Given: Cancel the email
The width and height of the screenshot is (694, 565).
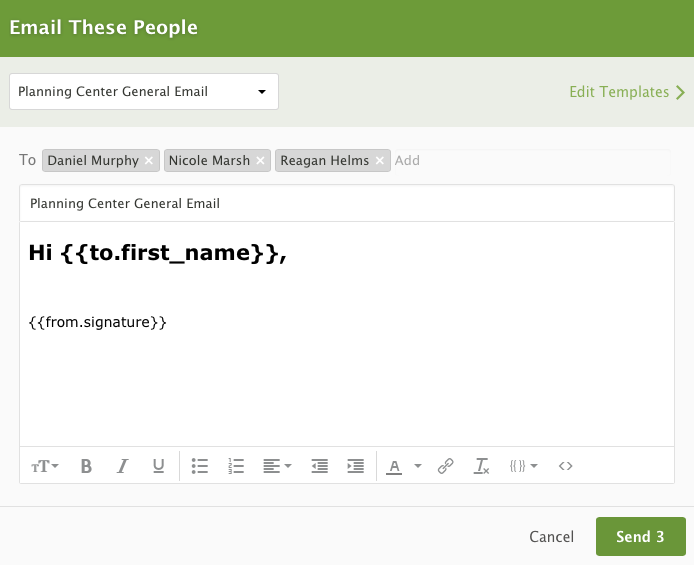Looking at the screenshot, I should [x=551, y=537].
